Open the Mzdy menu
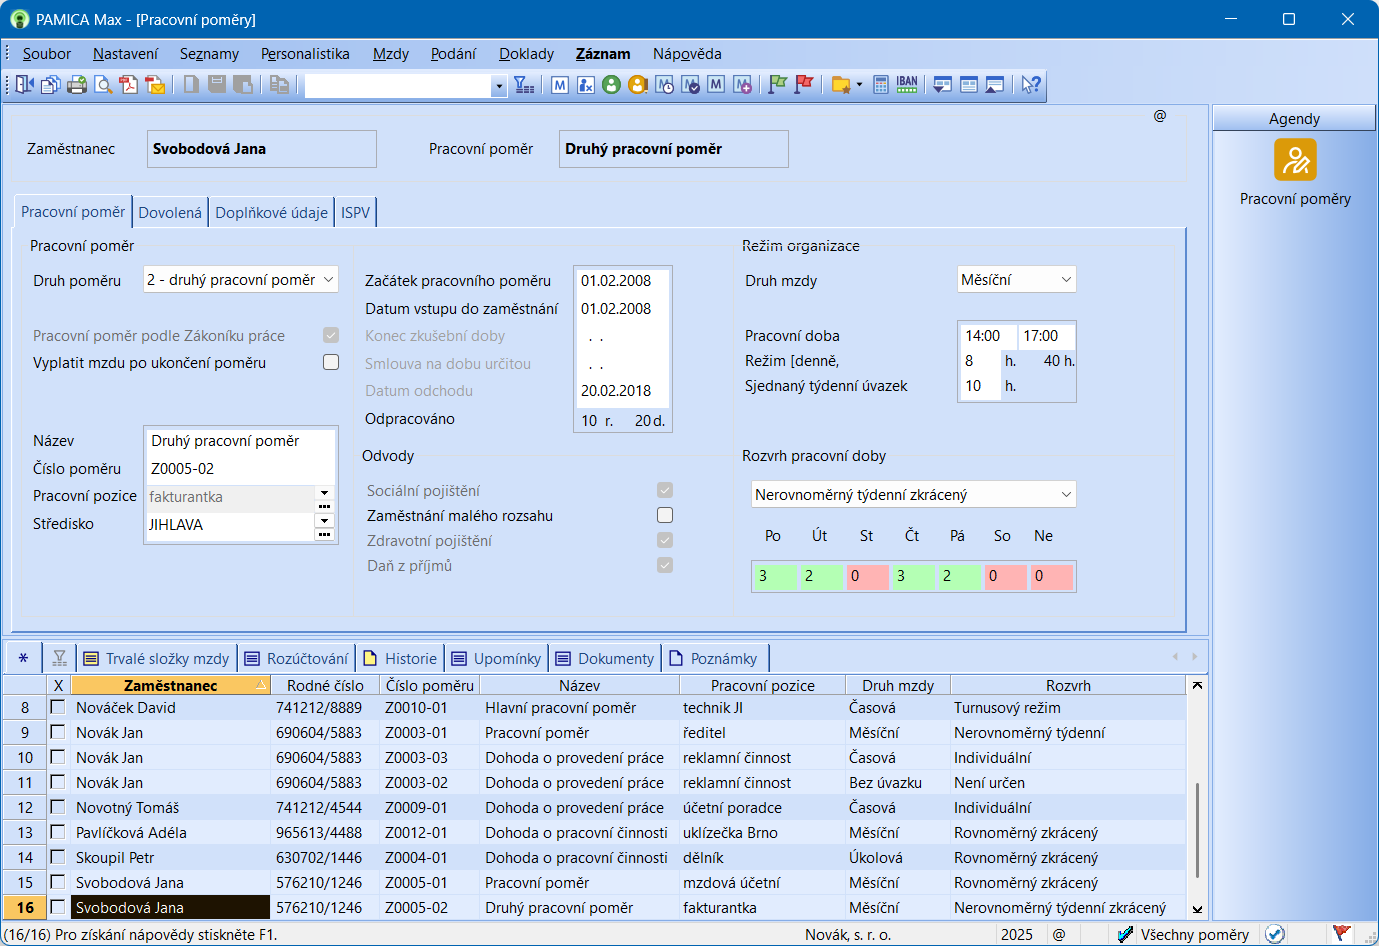The height and width of the screenshot is (946, 1379). coord(390,54)
